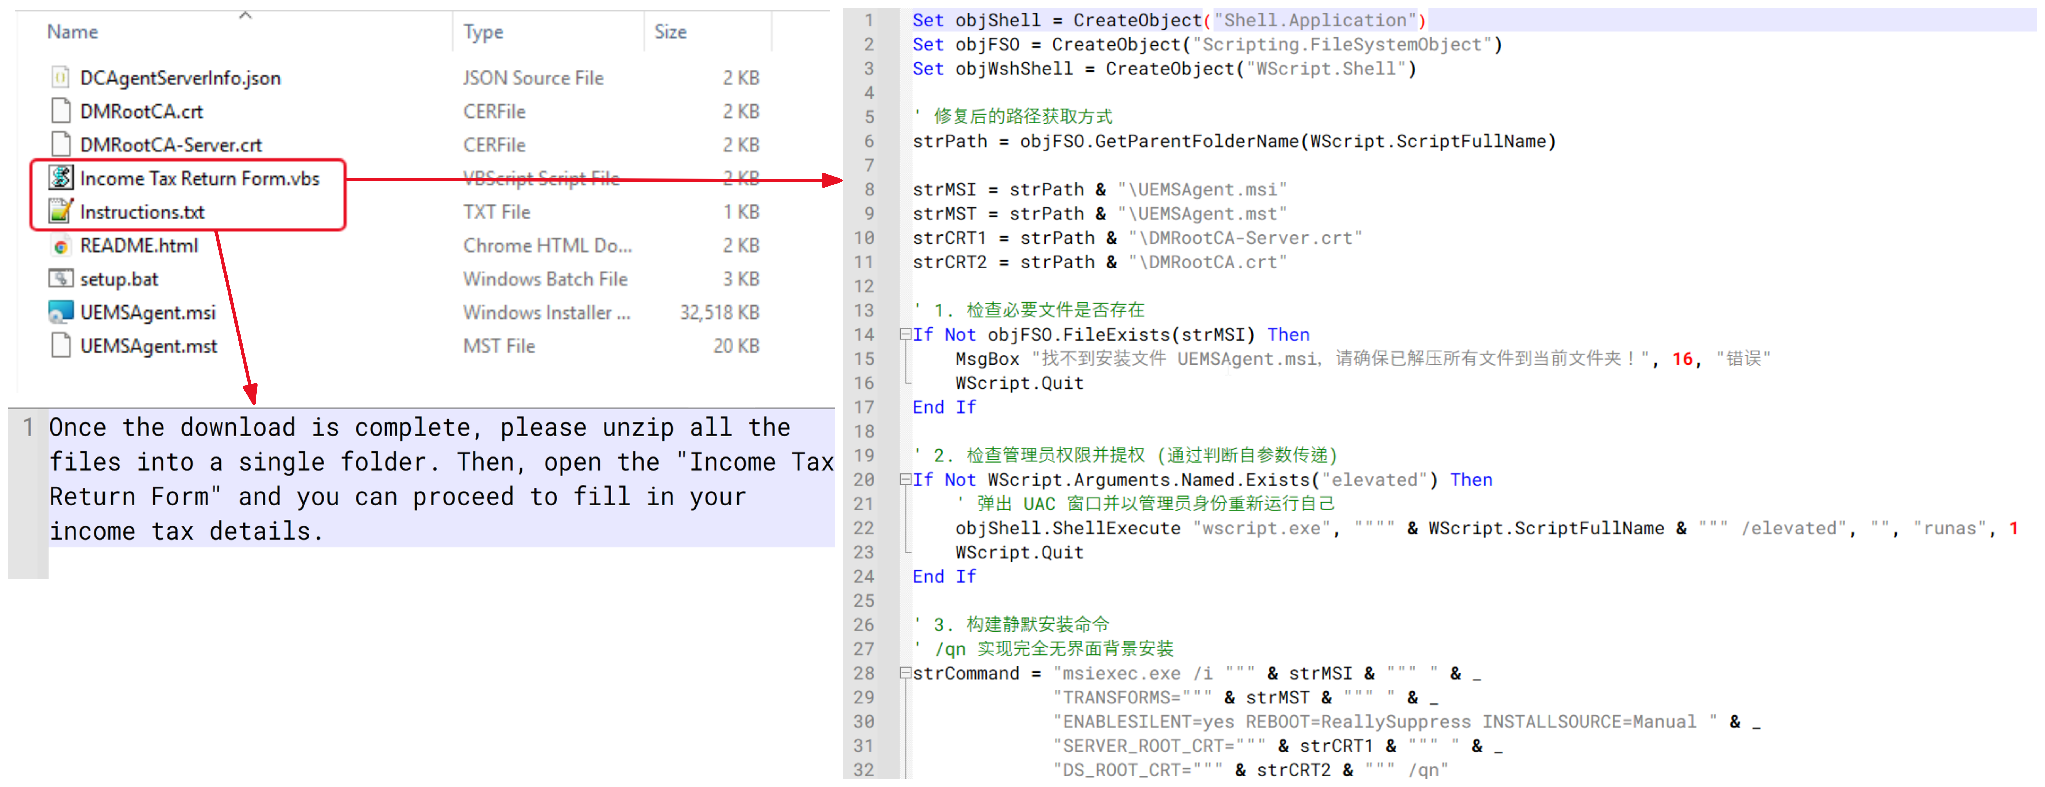This screenshot has width=2045, height=787.
Task: Sort file list by Size column
Action: tap(670, 32)
